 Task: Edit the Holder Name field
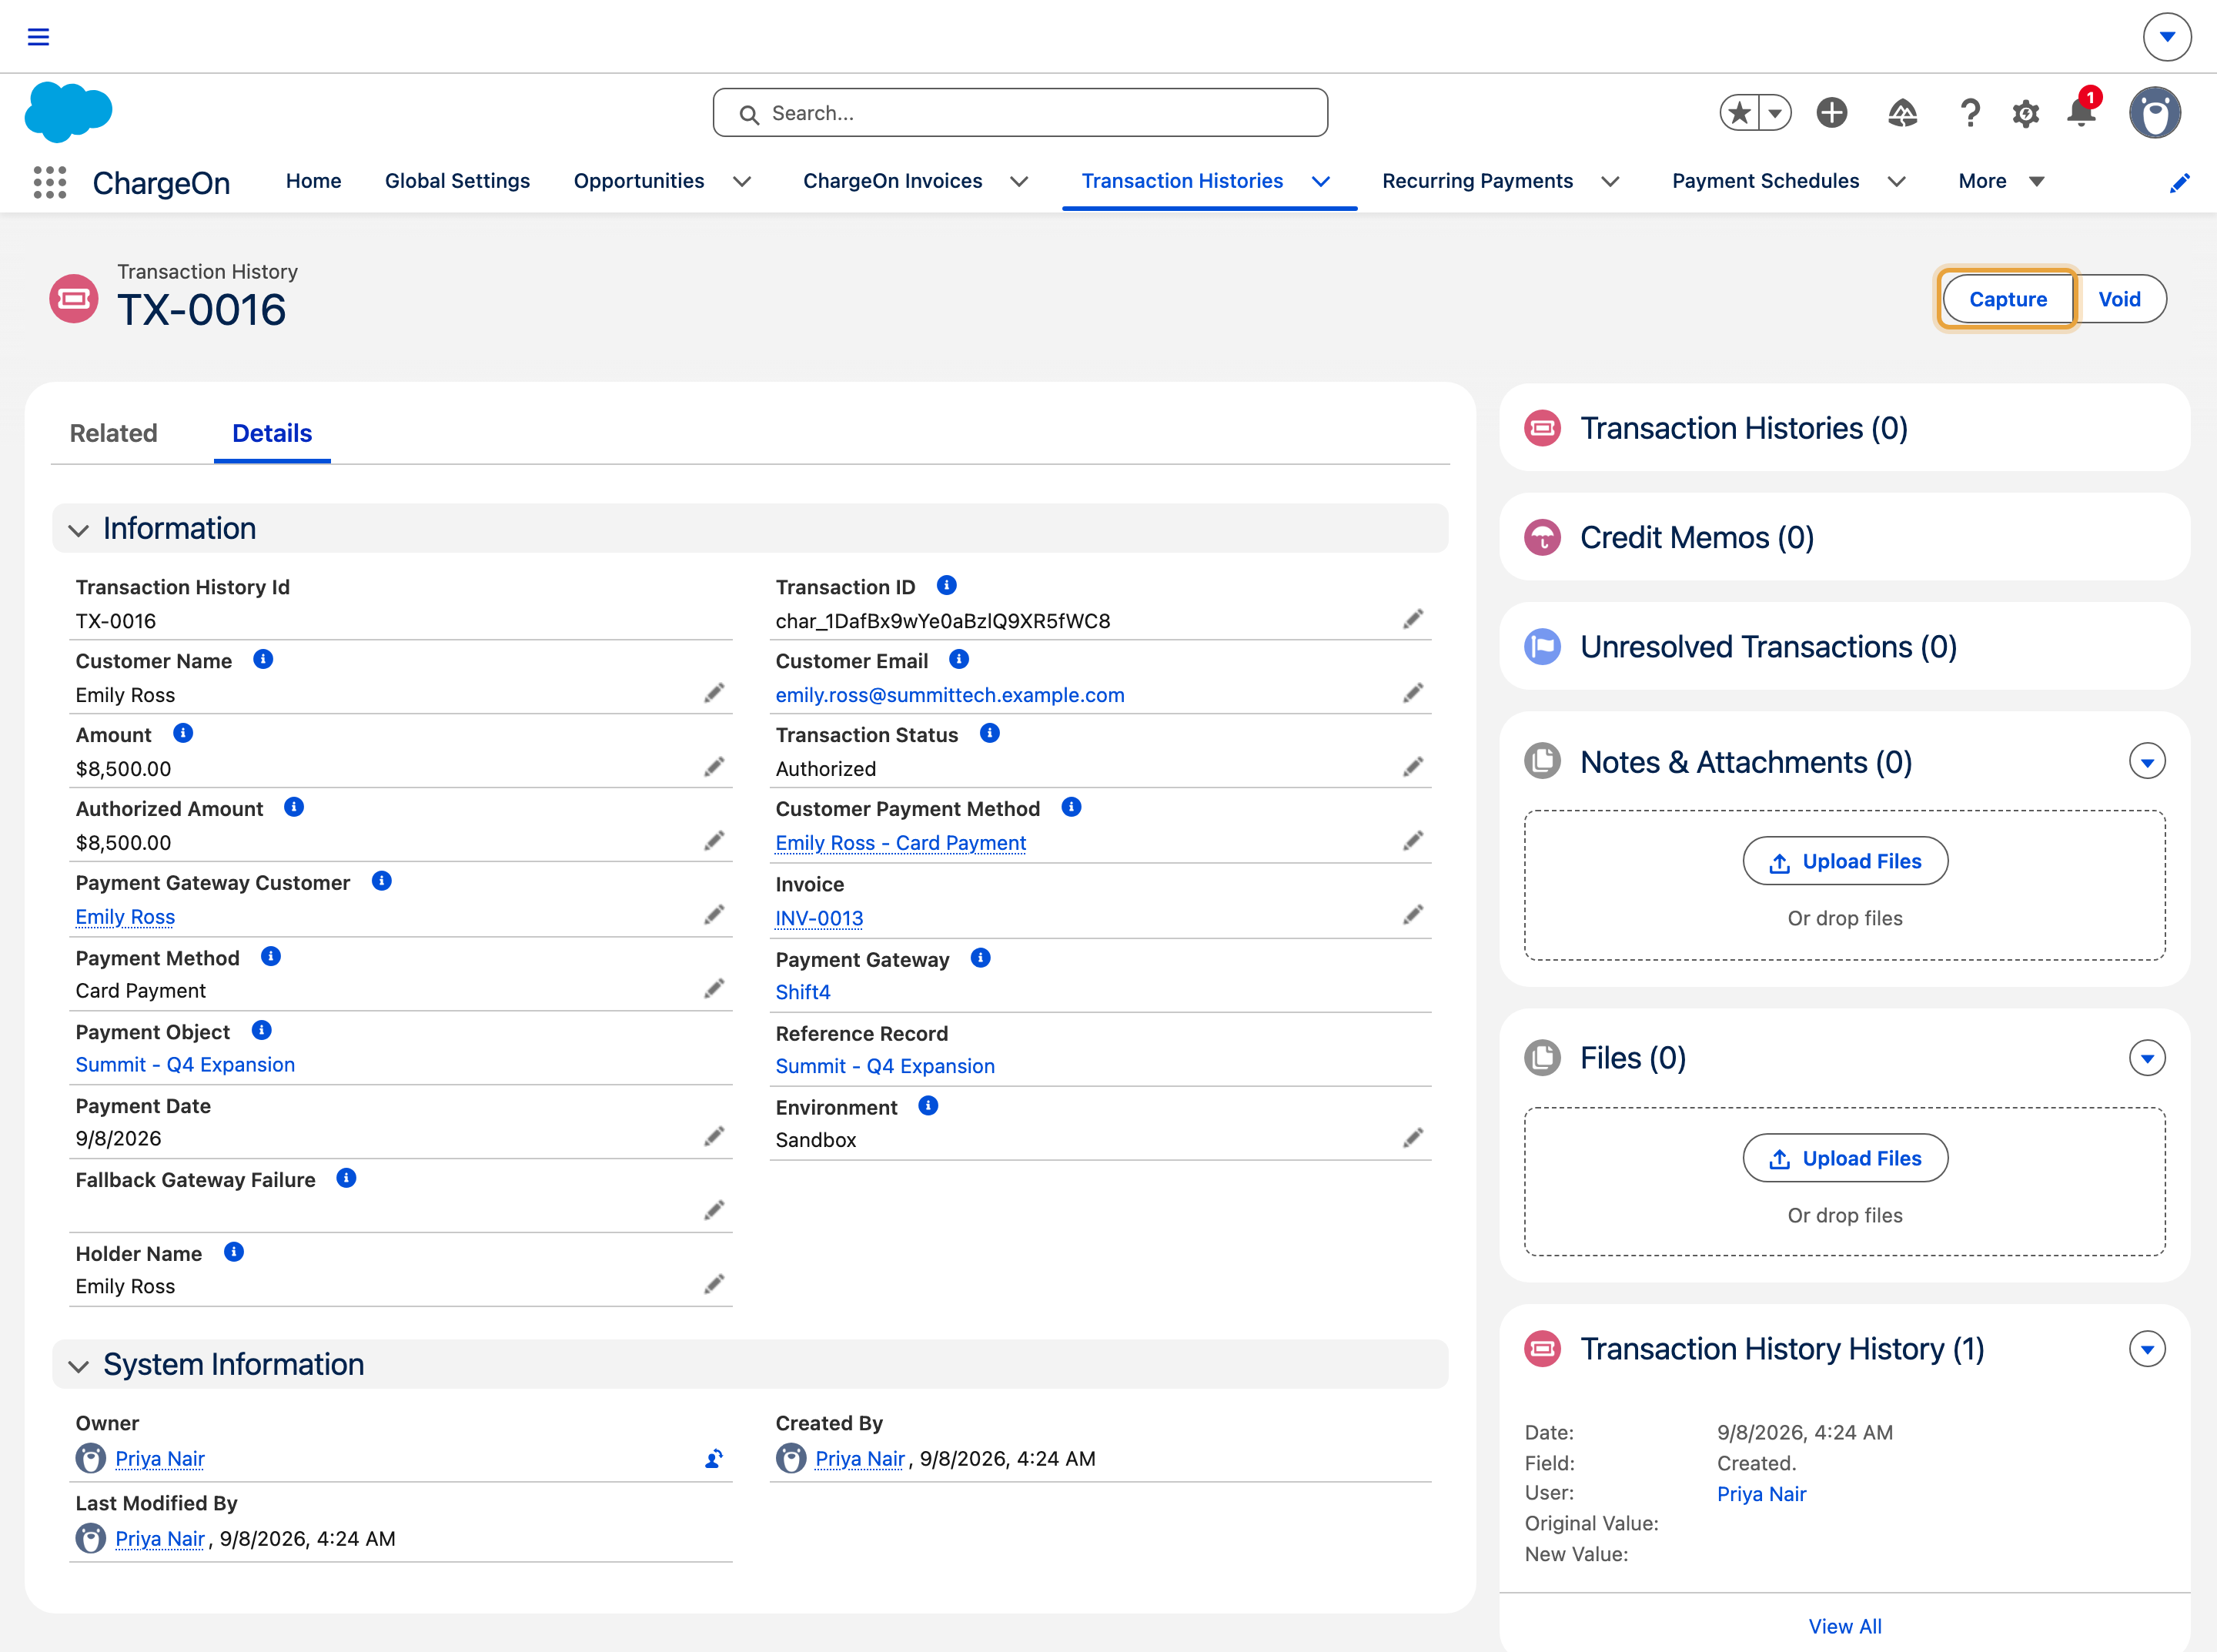pyautogui.click(x=714, y=1285)
